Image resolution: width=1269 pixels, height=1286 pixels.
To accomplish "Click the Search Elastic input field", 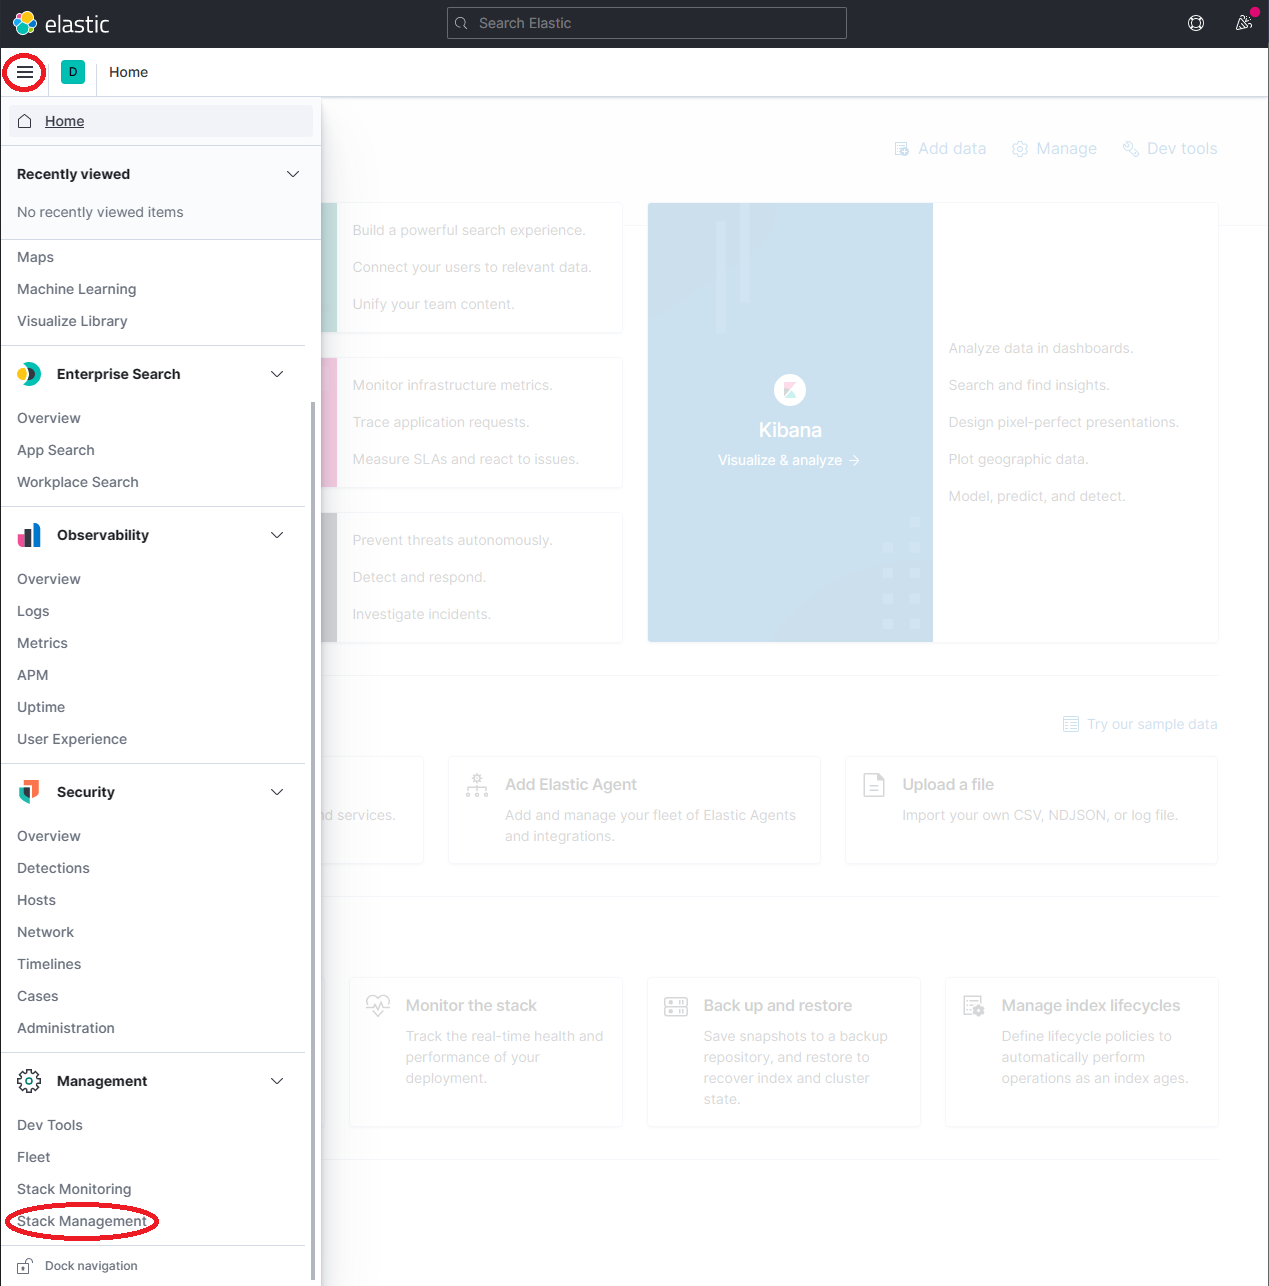I will (646, 22).
